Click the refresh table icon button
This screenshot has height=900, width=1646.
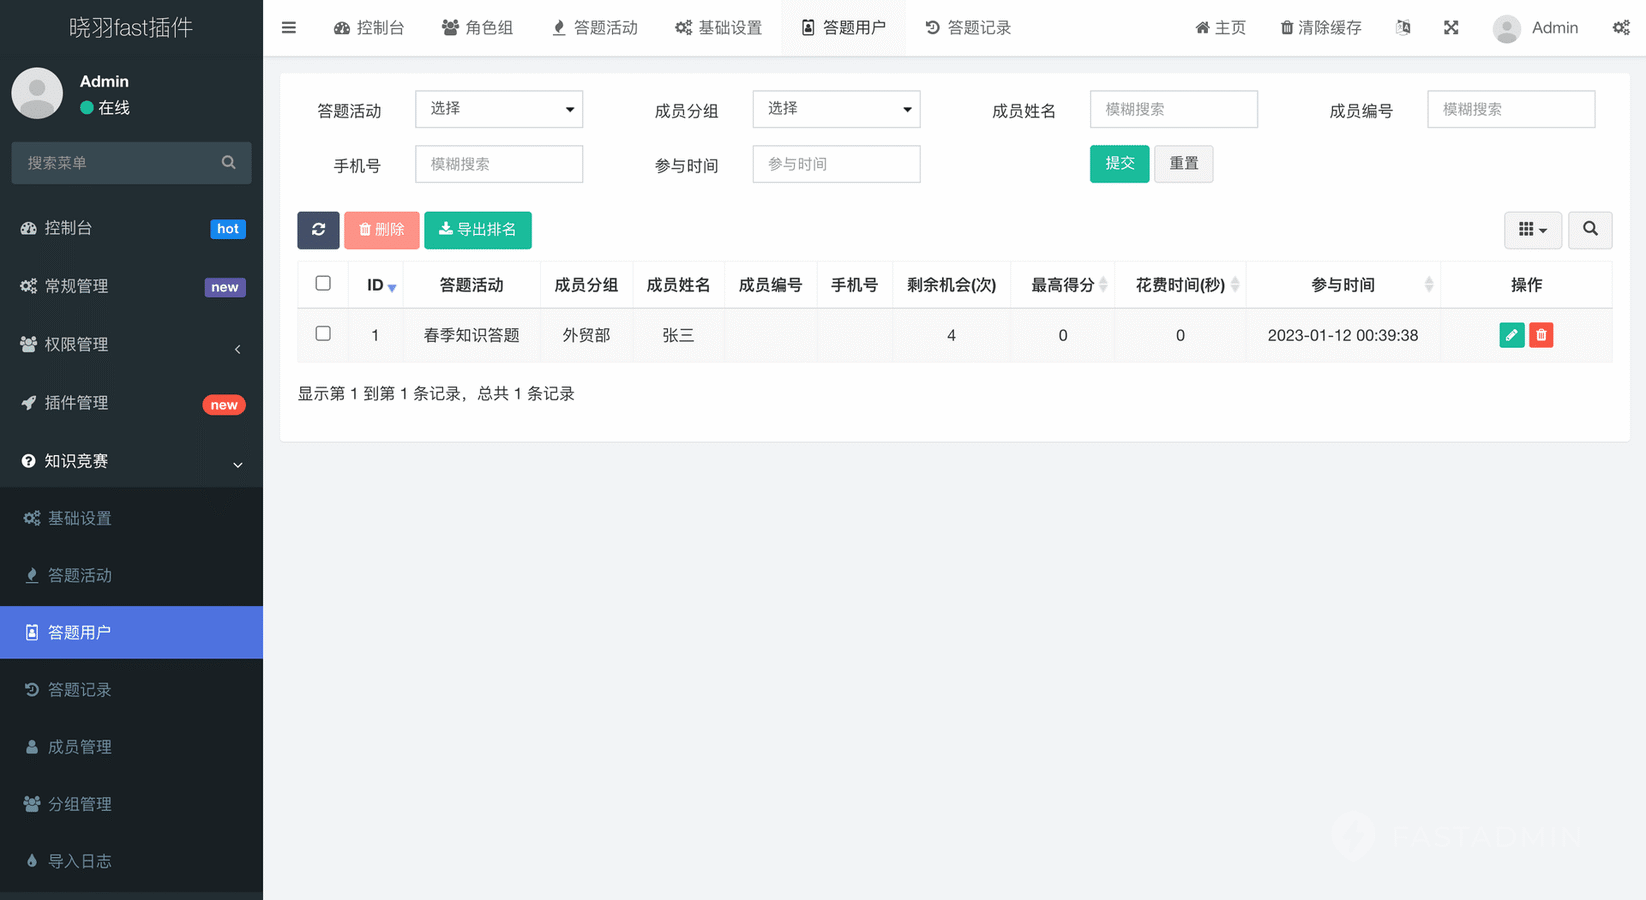[318, 230]
